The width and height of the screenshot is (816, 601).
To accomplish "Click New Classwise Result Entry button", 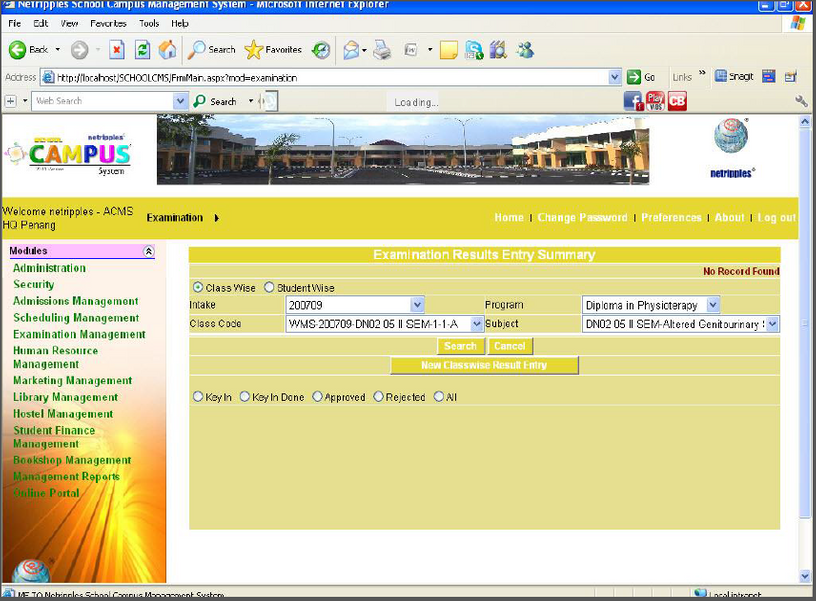I will [x=484, y=365].
